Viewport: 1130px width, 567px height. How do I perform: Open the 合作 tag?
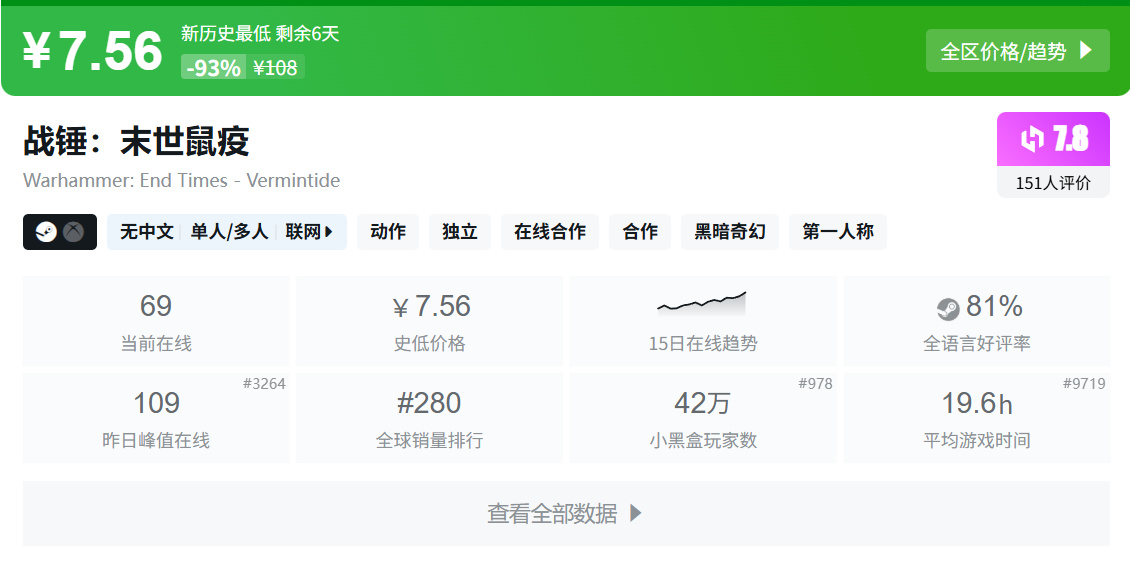pyautogui.click(x=640, y=232)
